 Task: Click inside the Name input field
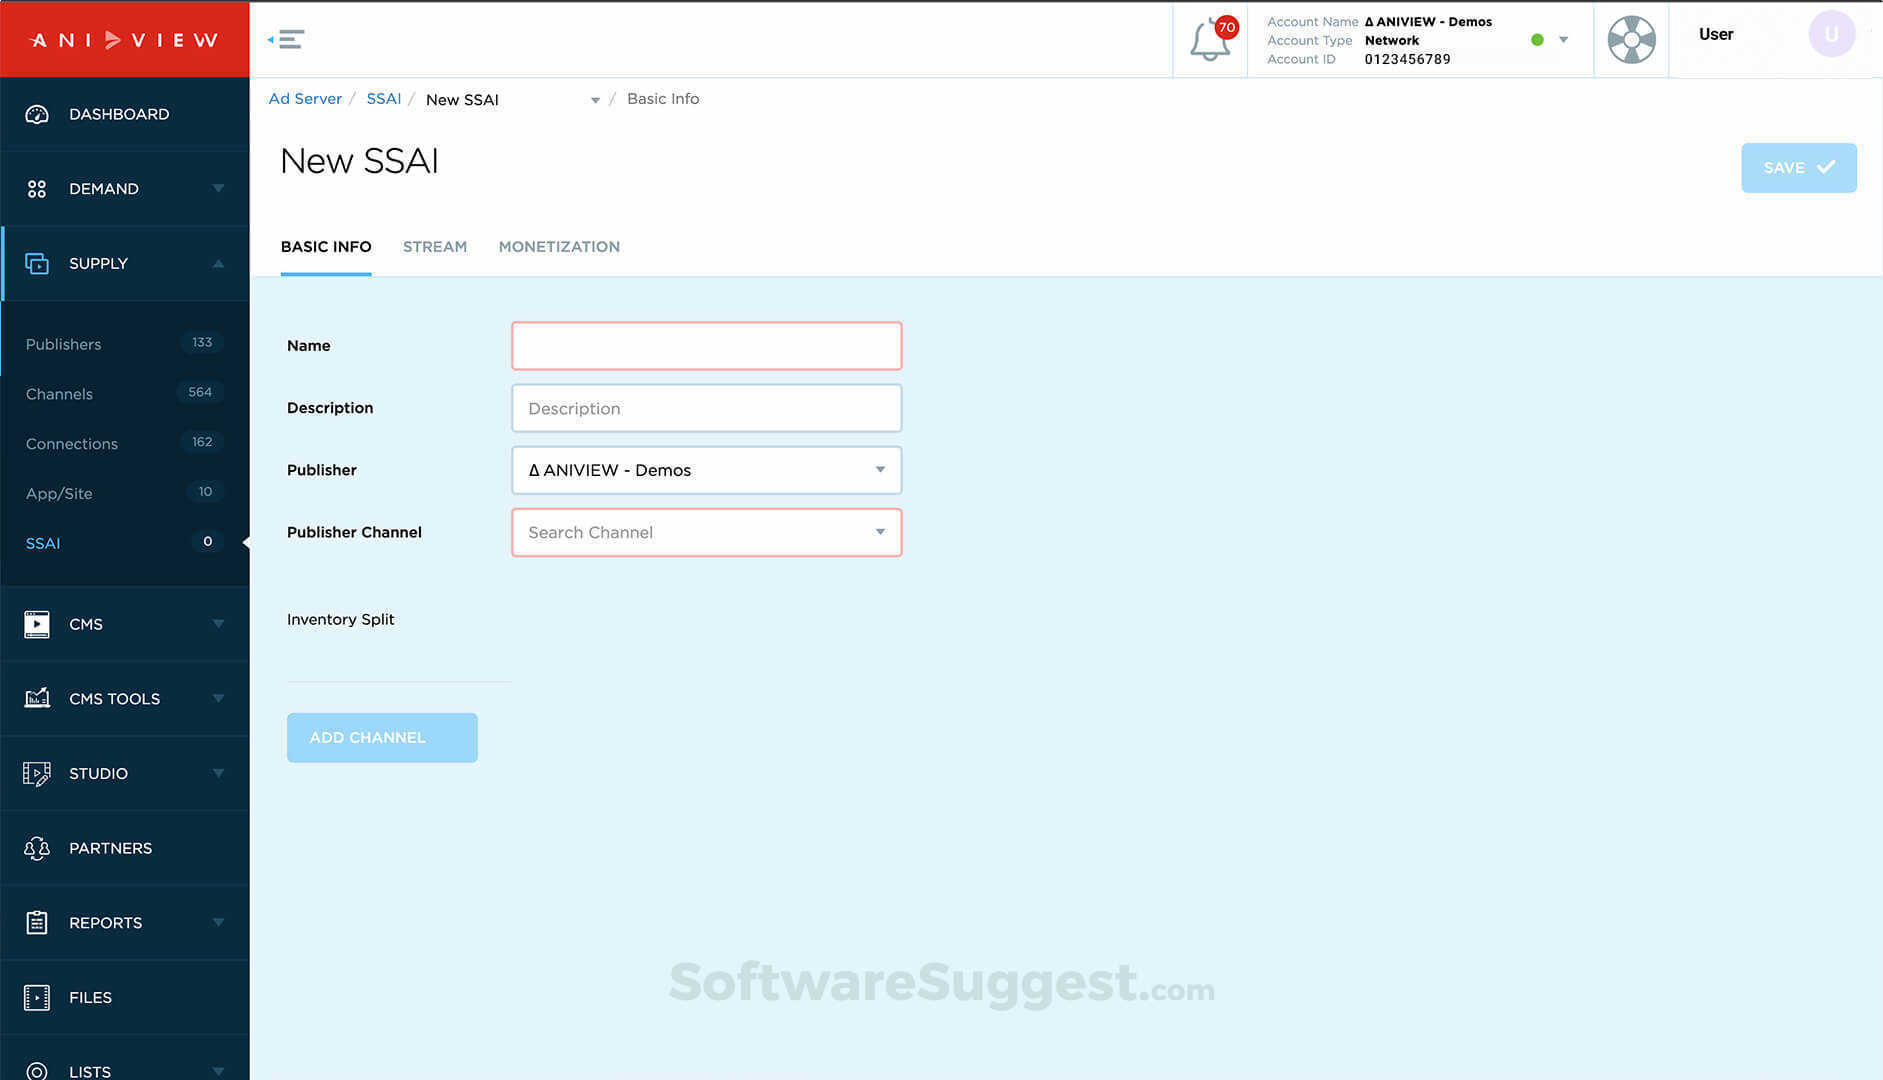[x=705, y=345]
